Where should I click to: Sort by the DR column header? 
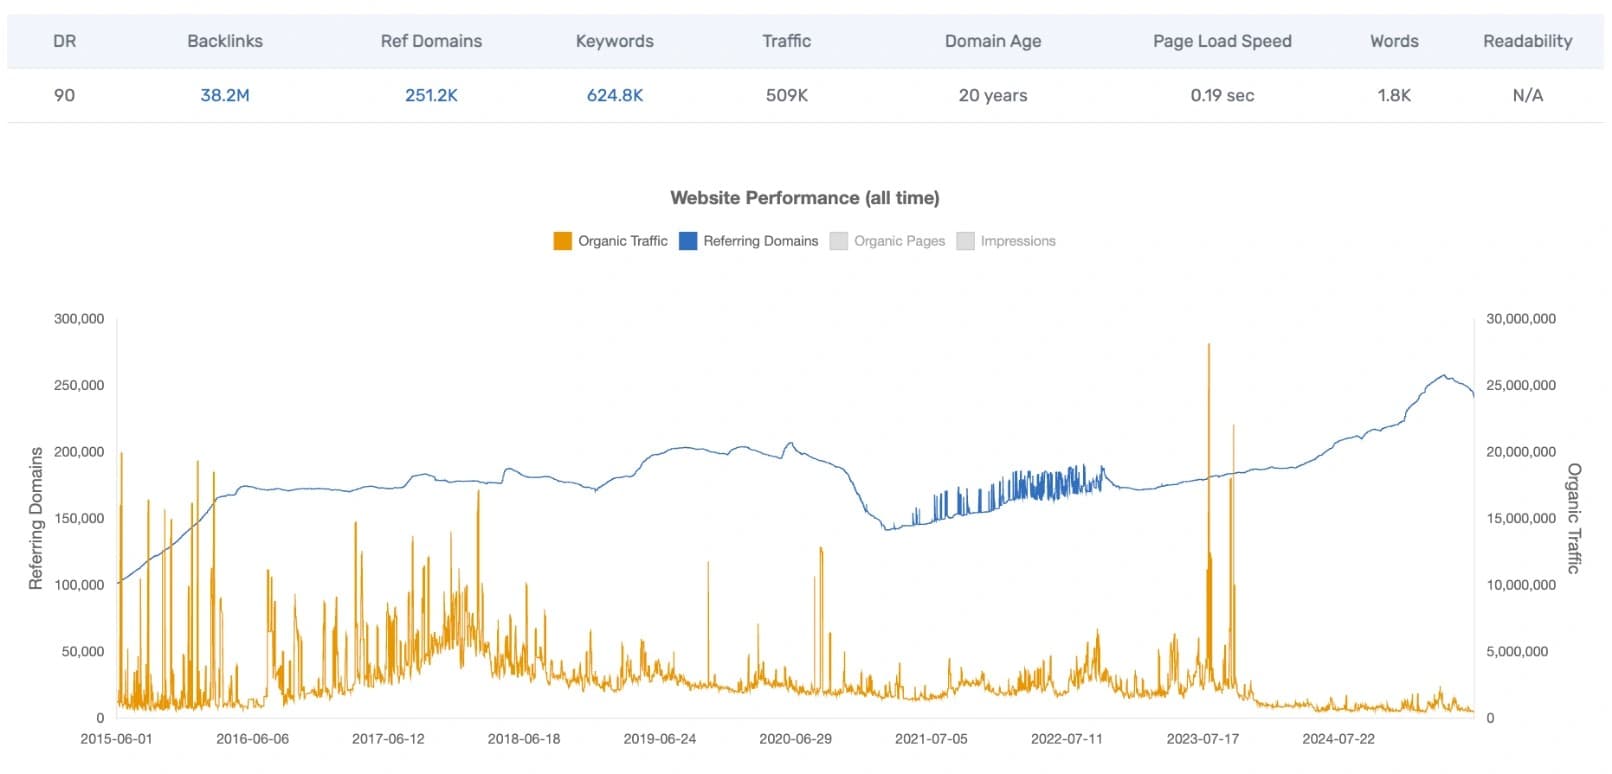click(64, 41)
